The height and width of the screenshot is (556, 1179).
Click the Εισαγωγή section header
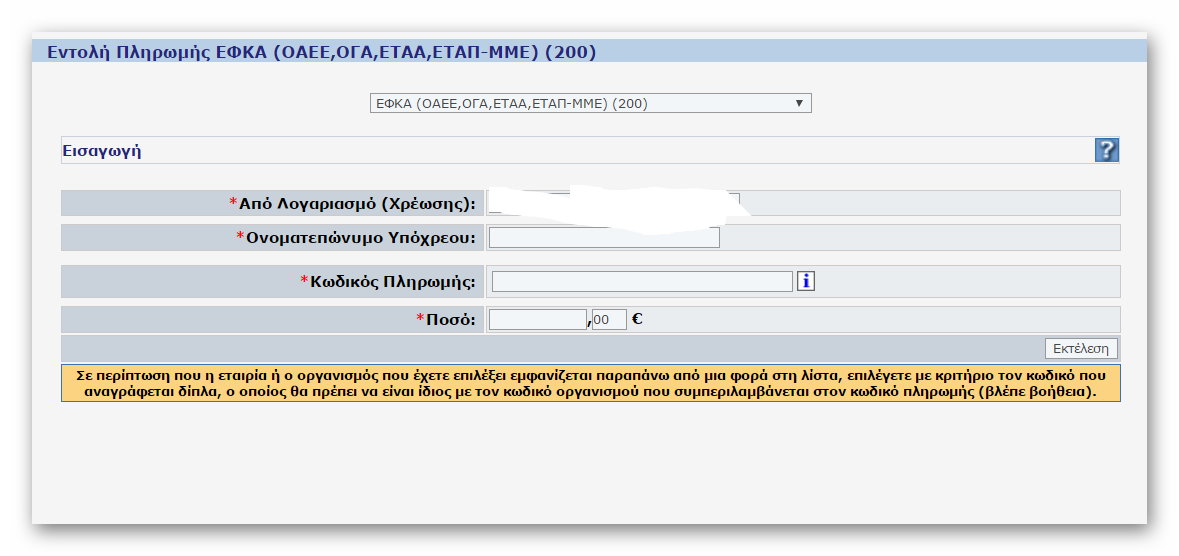(102, 151)
